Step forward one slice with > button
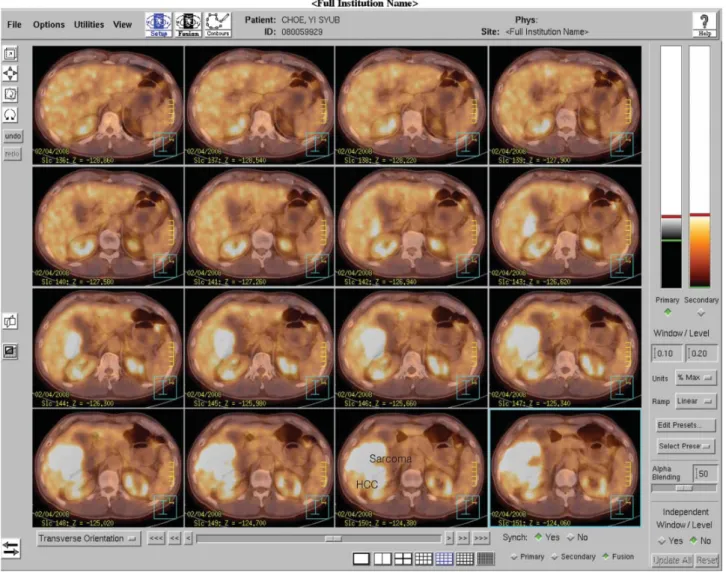The image size is (726, 572). (x=449, y=538)
